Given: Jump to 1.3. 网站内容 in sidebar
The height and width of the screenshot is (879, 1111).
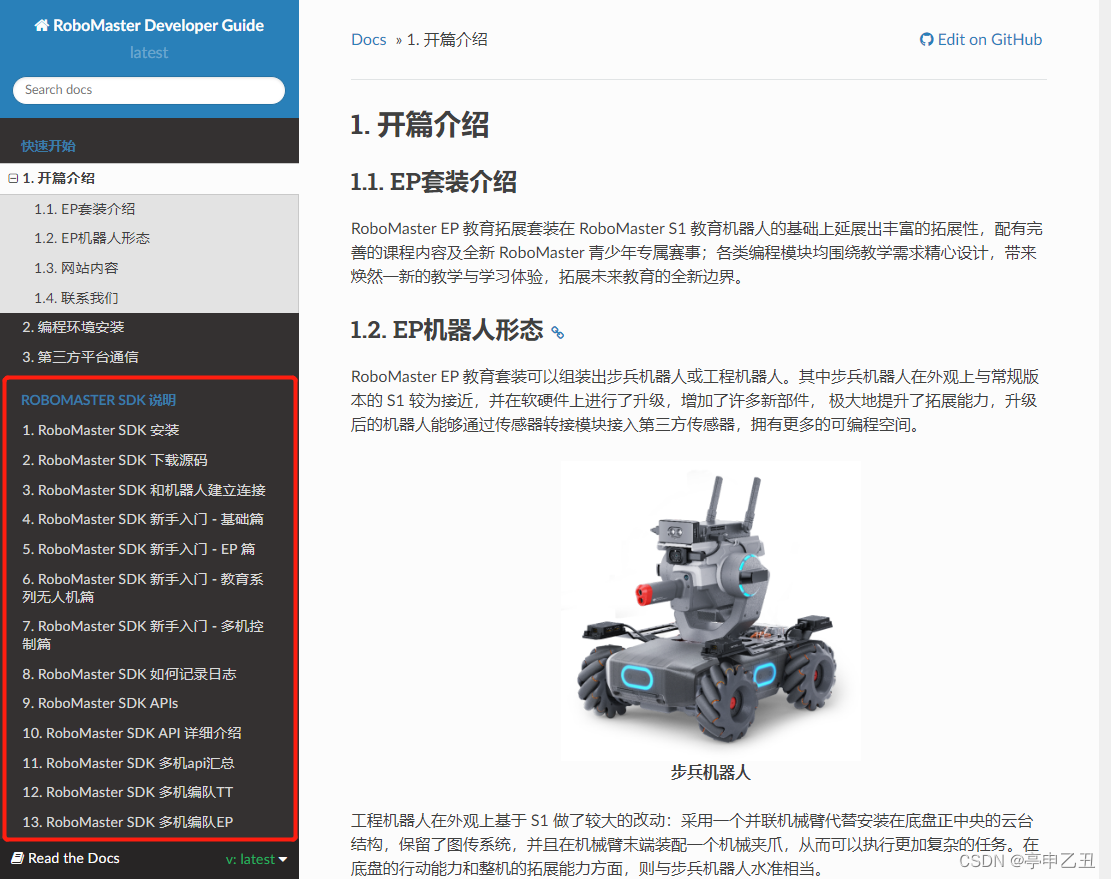Looking at the screenshot, I should [77, 268].
